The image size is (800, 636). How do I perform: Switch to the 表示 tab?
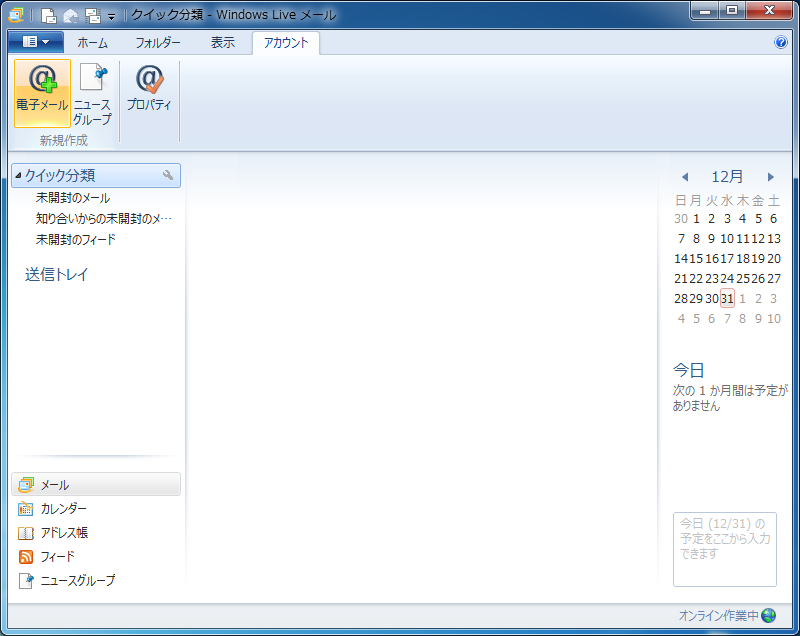coord(223,43)
